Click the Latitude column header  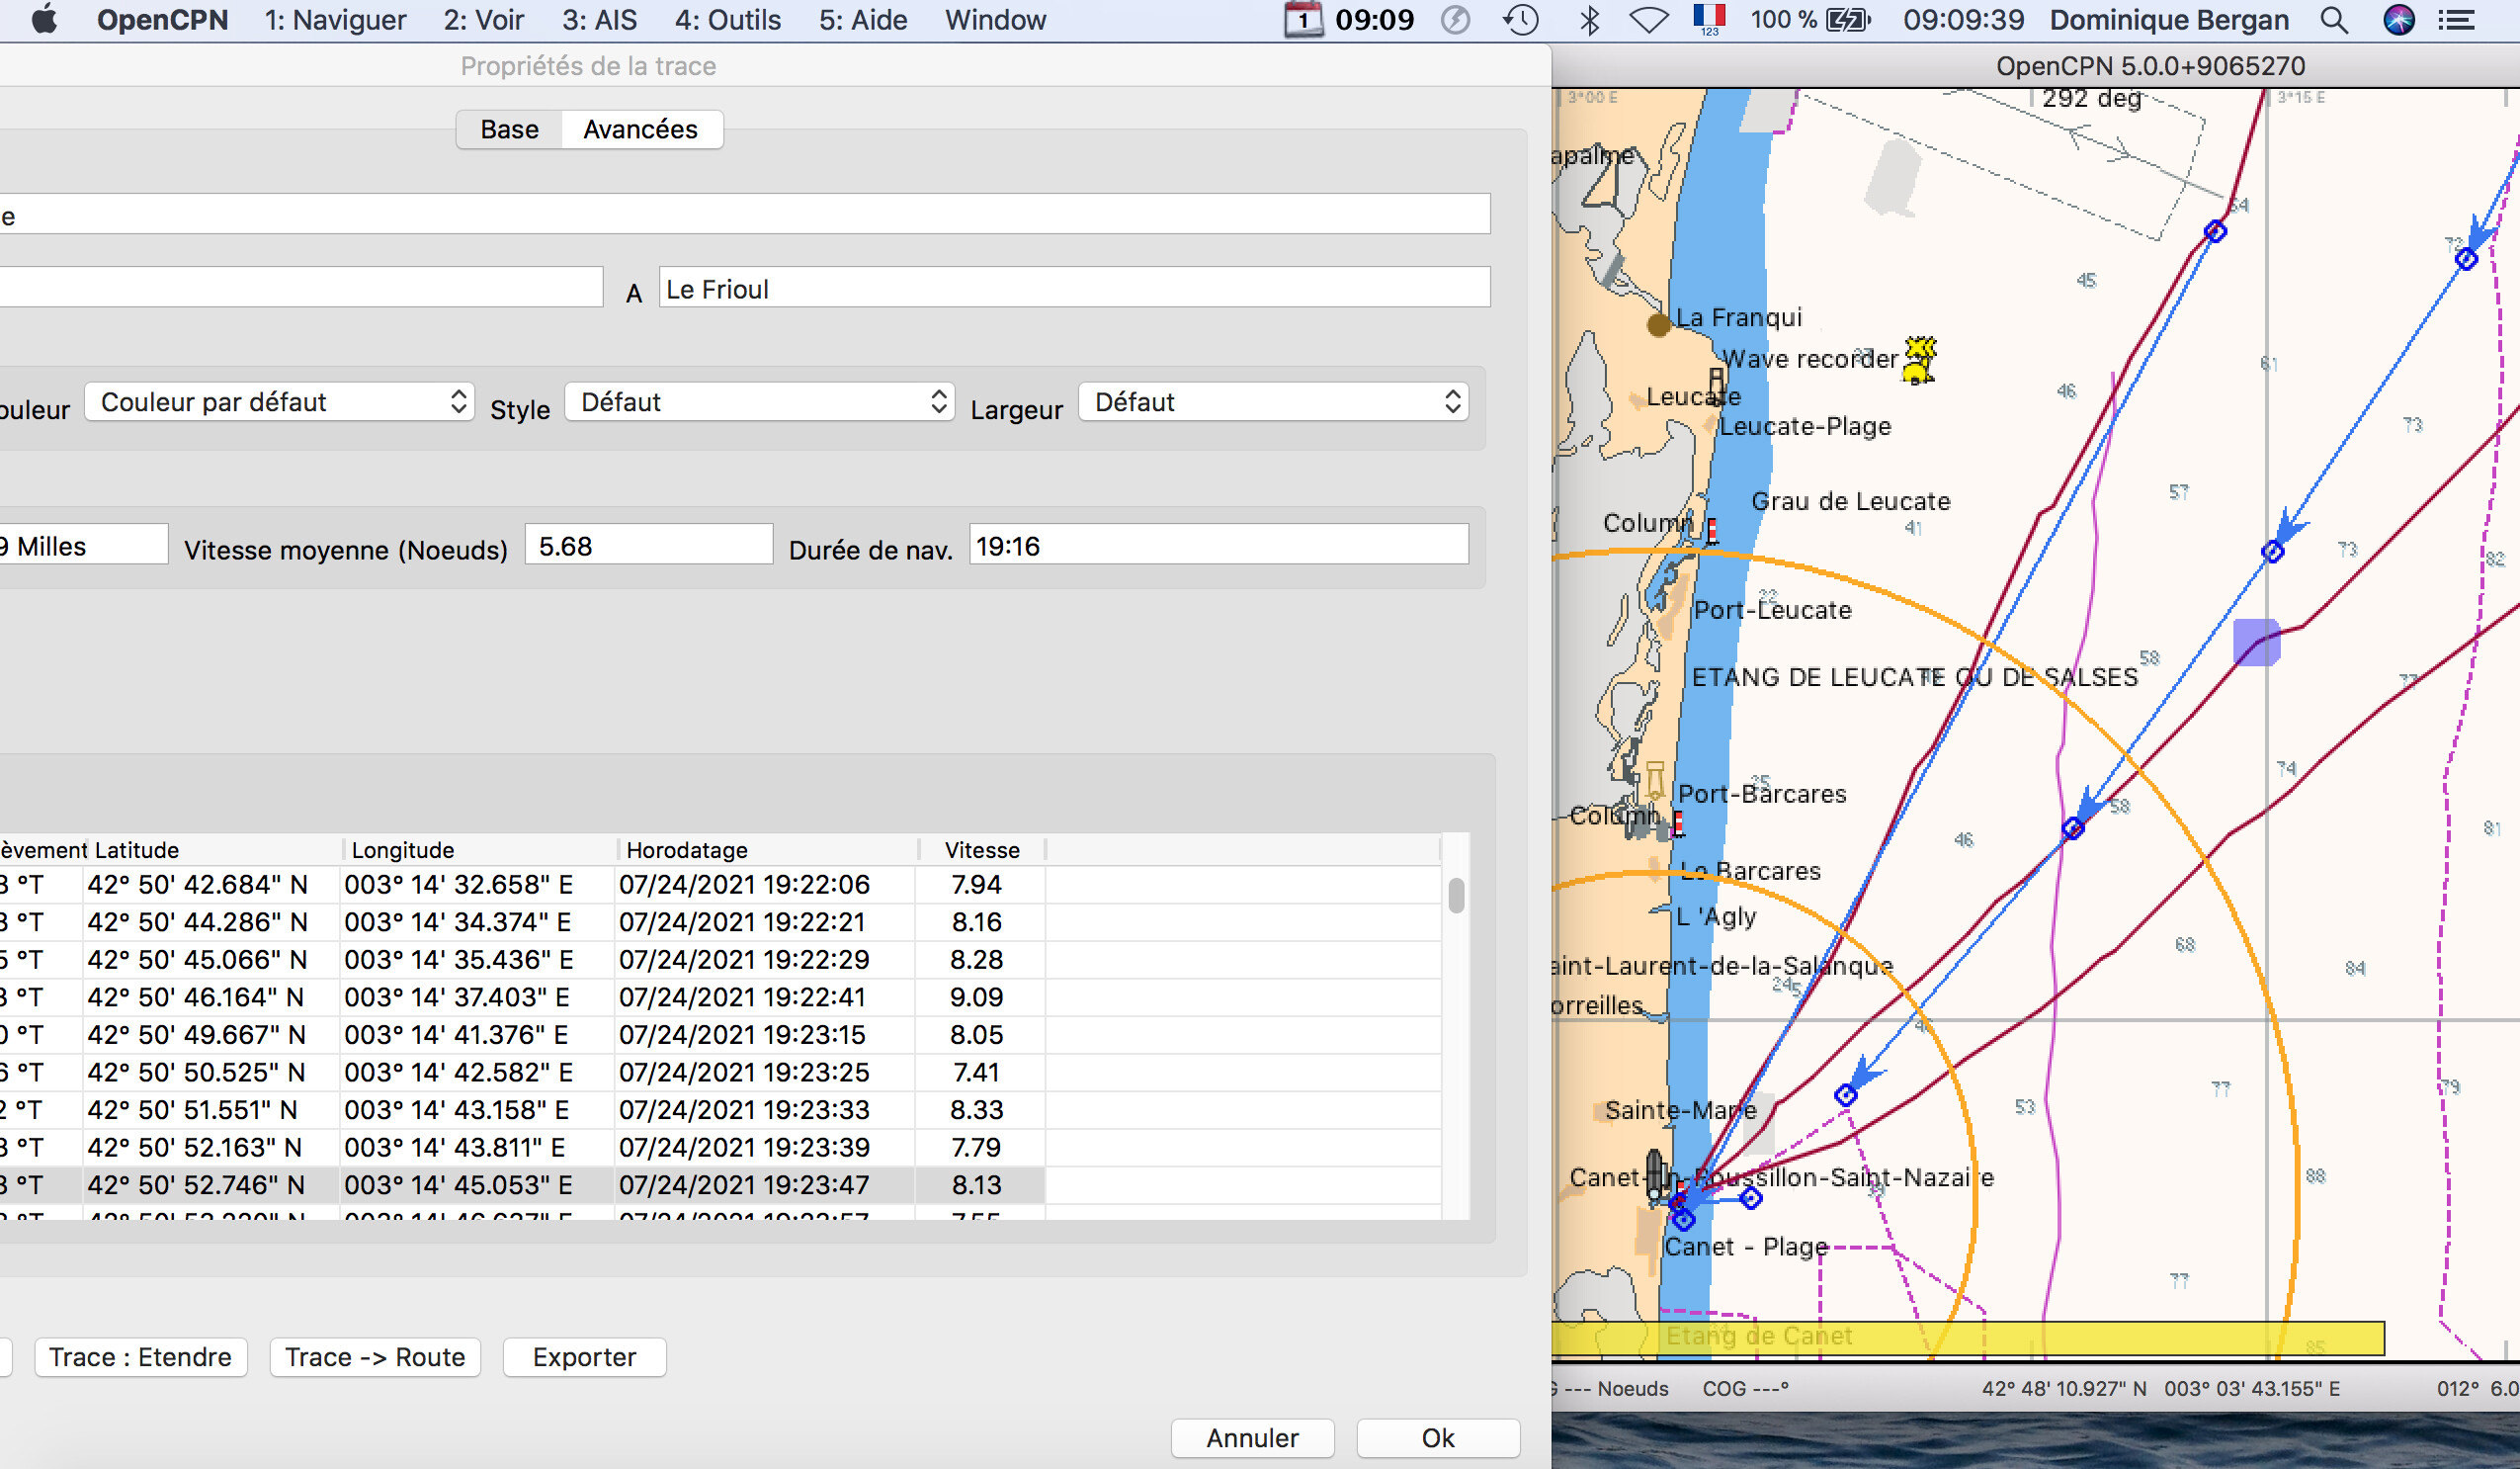215,849
